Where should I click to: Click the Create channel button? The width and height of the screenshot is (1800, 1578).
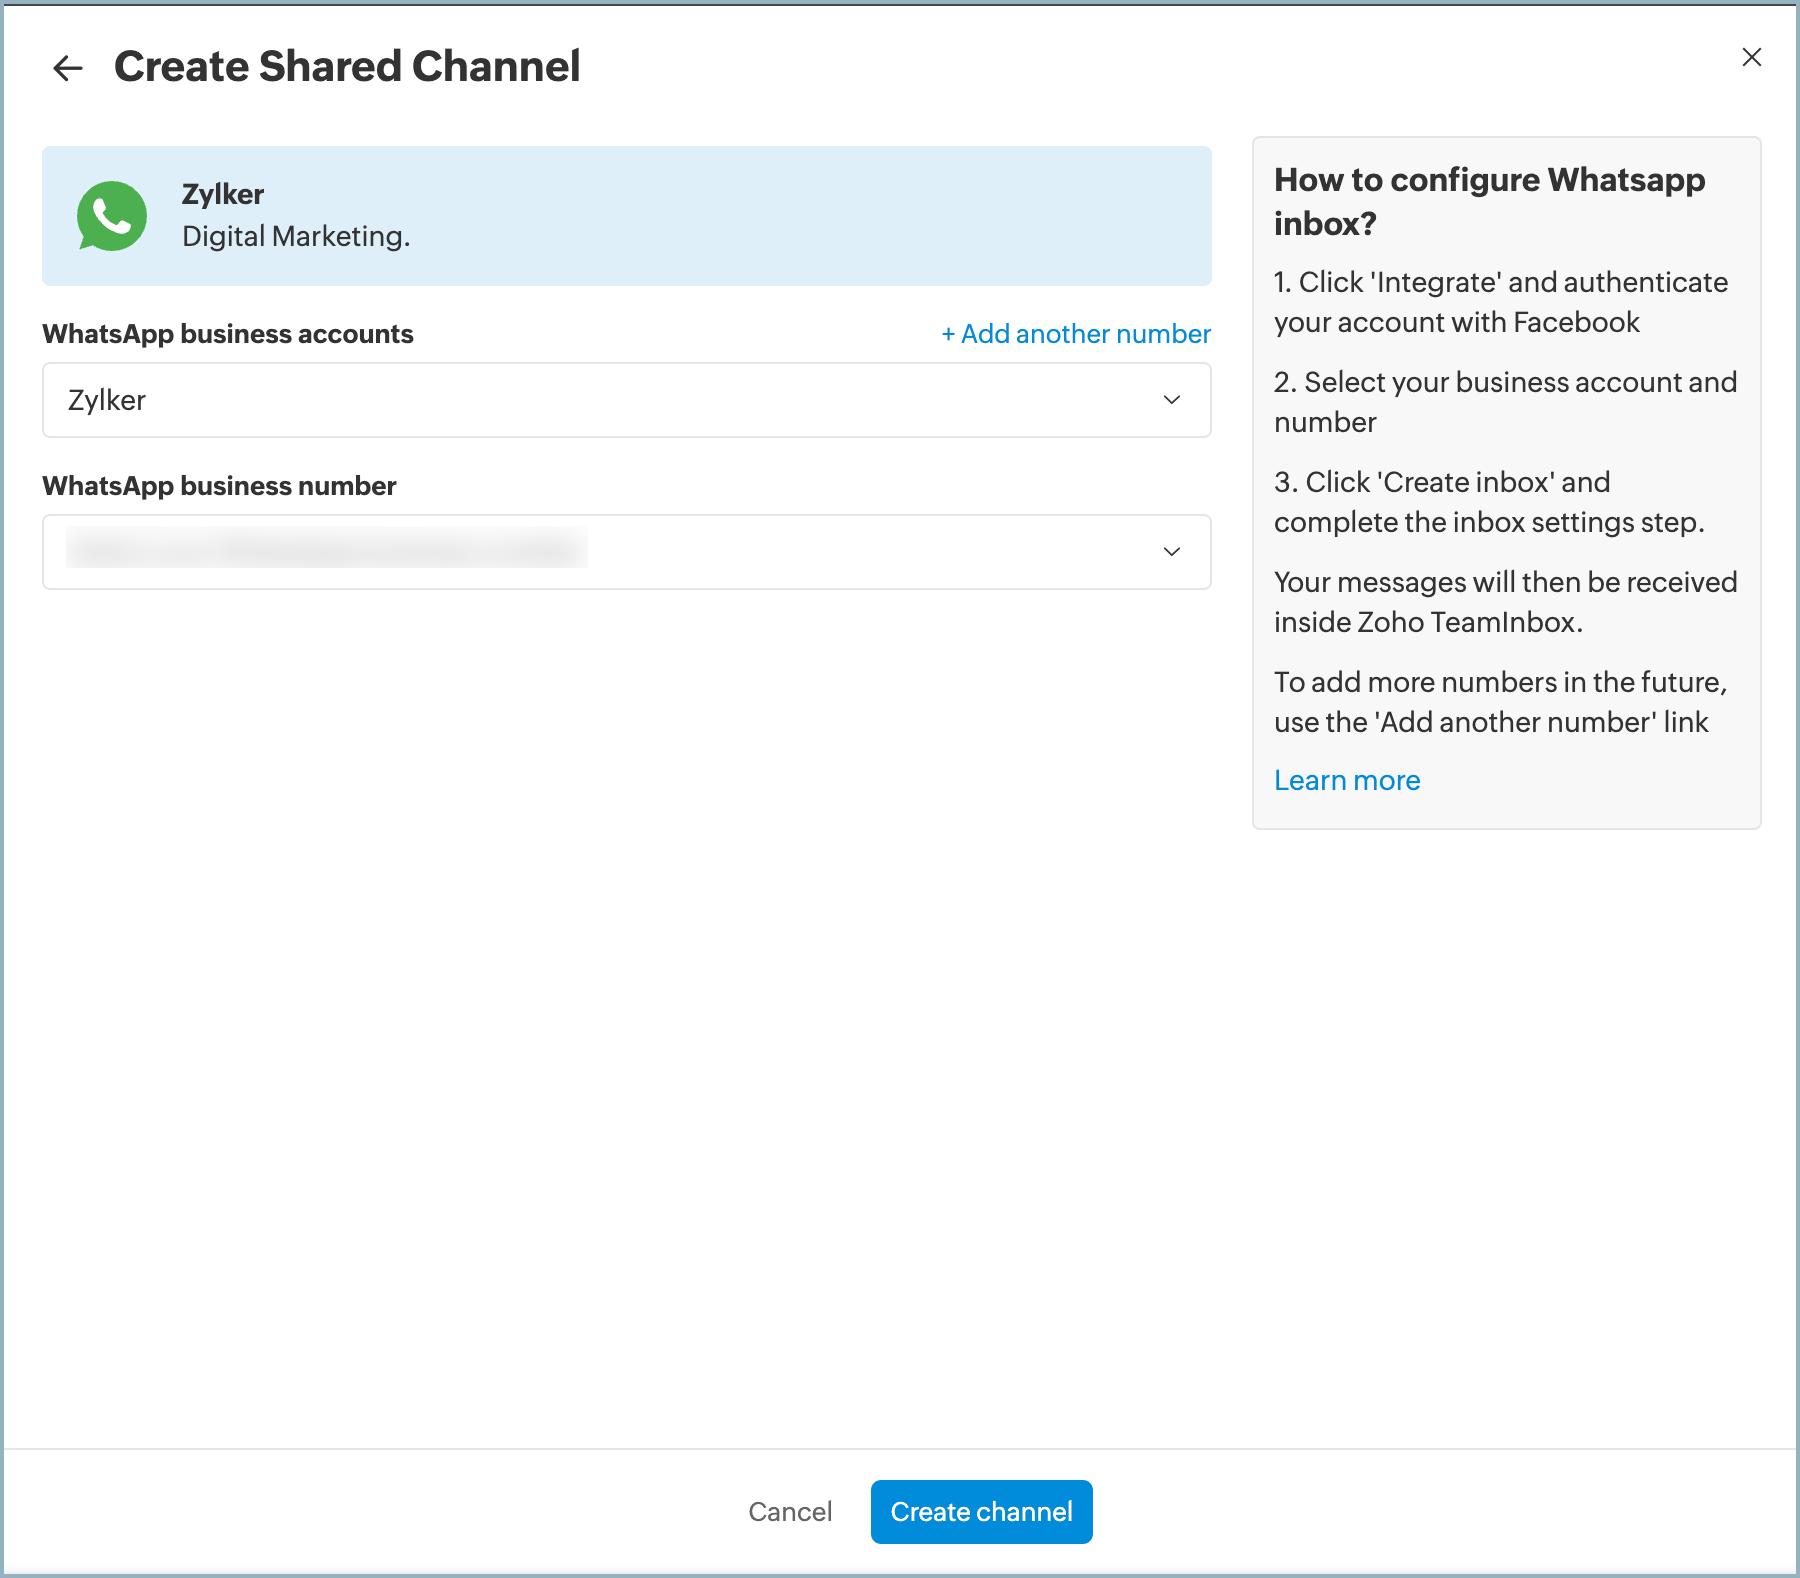coord(981,1511)
